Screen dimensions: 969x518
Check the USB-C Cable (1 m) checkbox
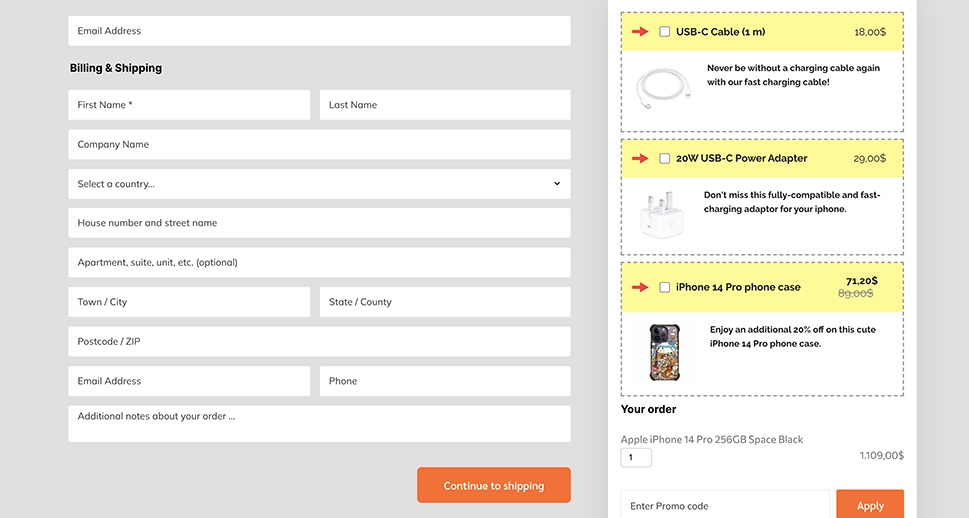tap(665, 32)
